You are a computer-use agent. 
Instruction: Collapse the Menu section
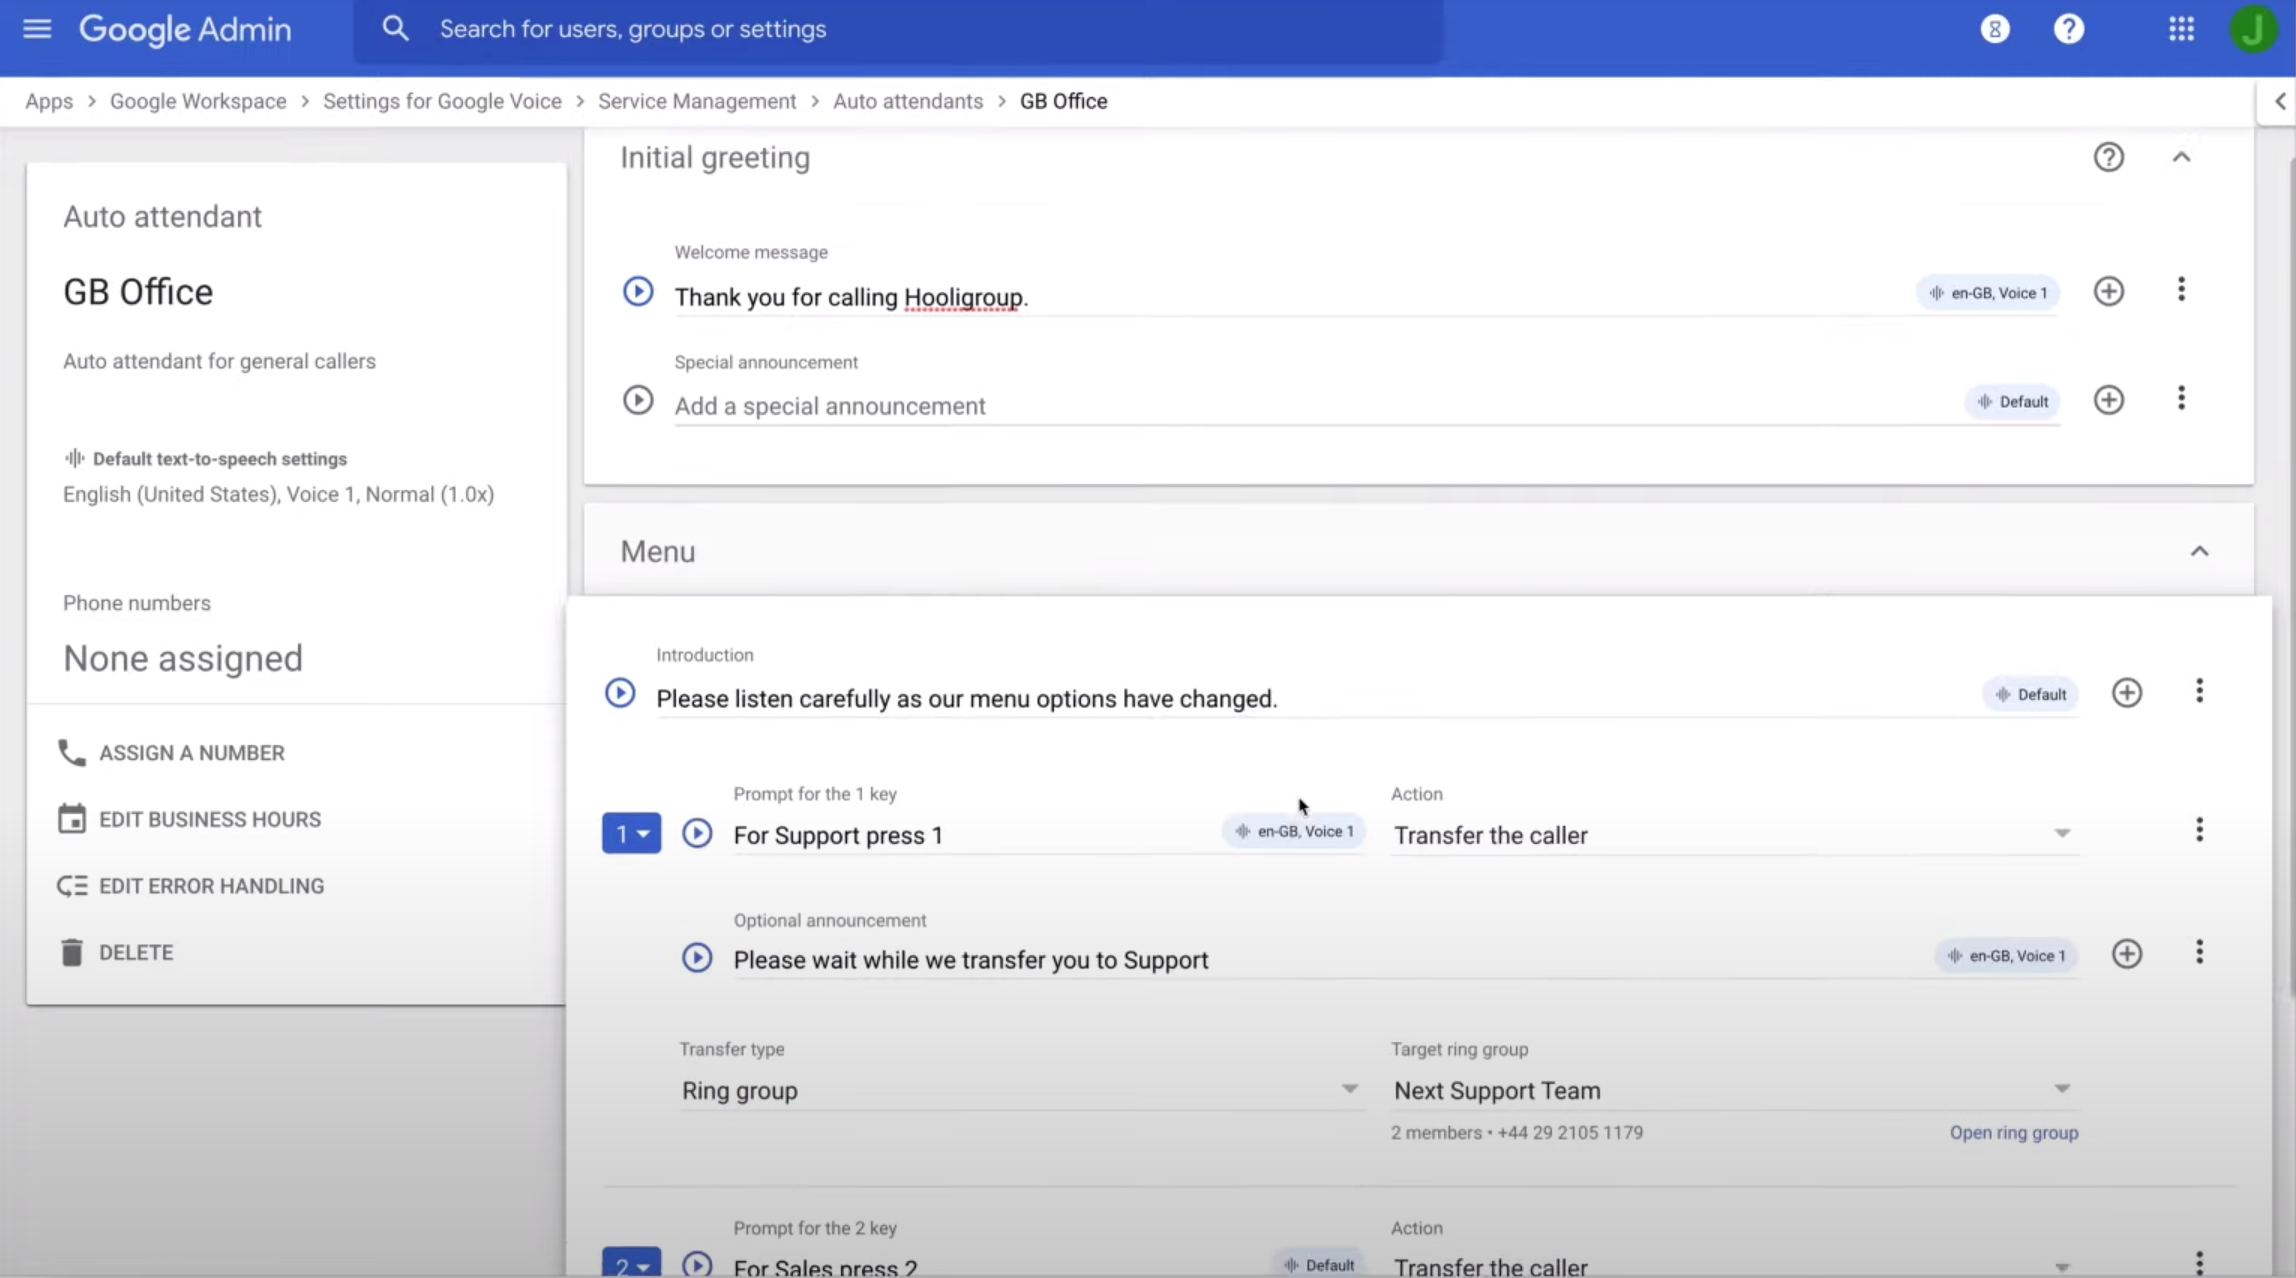click(x=2198, y=551)
